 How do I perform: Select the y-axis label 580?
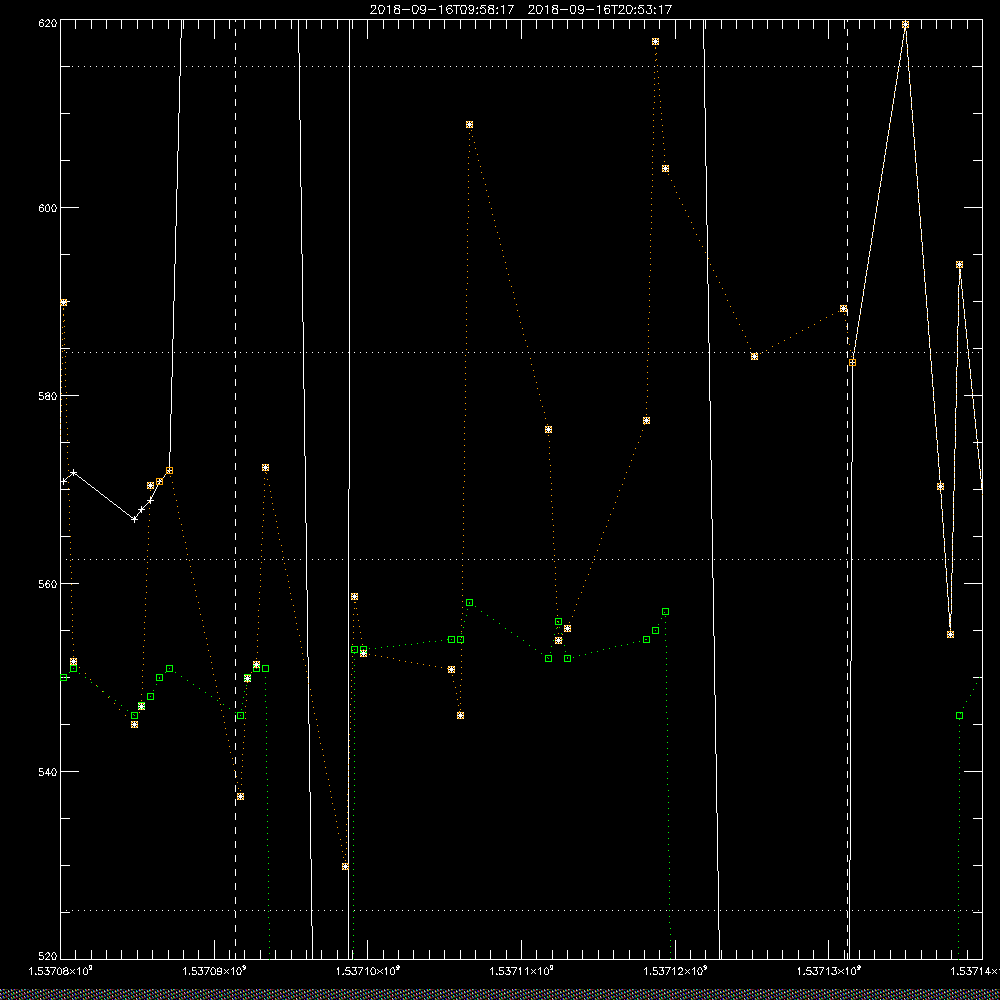(48, 396)
